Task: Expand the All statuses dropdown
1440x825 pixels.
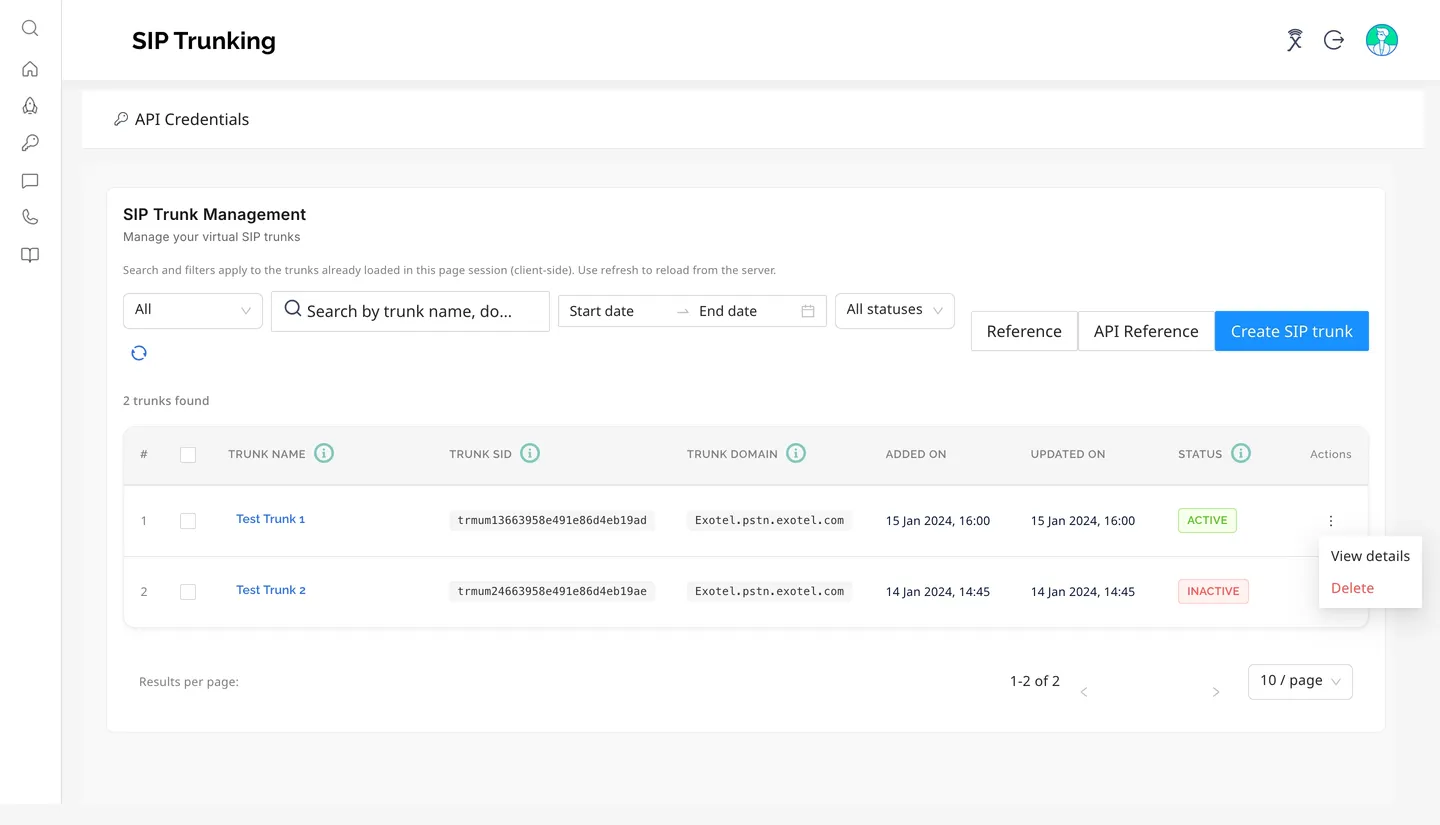Action: click(895, 310)
